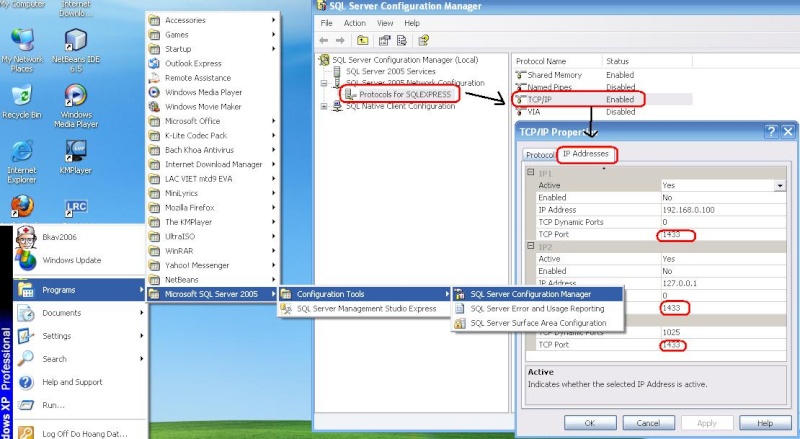The image size is (800, 439).
Task: Click the Help toolbar icon
Action: [423, 40]
